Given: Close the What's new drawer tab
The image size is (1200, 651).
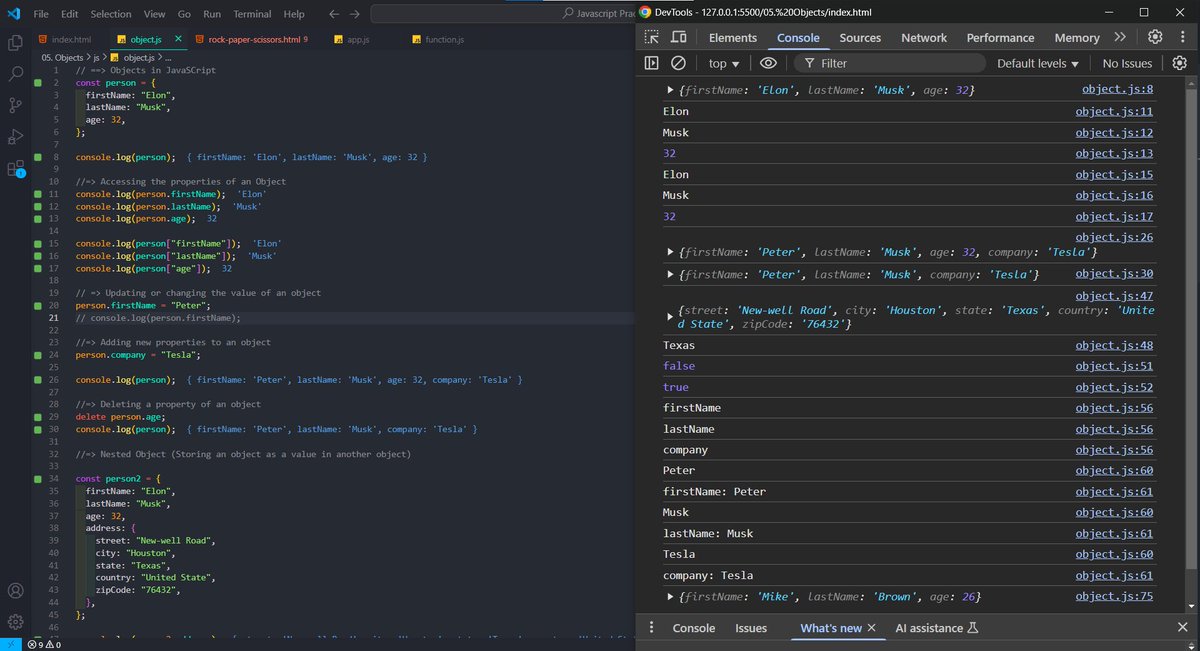Looking at the screenshot, I should (x=871, y=628).
